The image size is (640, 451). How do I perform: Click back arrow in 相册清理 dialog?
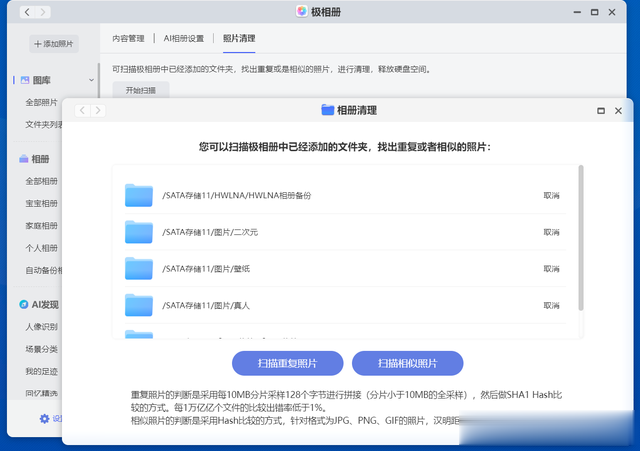tap(82, 111)
